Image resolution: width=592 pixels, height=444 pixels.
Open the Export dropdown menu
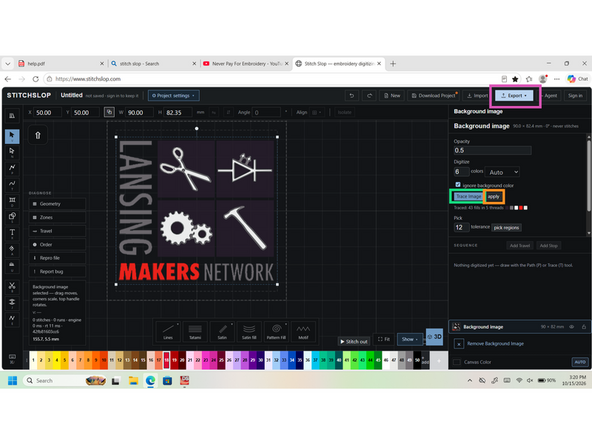[514, 96]
